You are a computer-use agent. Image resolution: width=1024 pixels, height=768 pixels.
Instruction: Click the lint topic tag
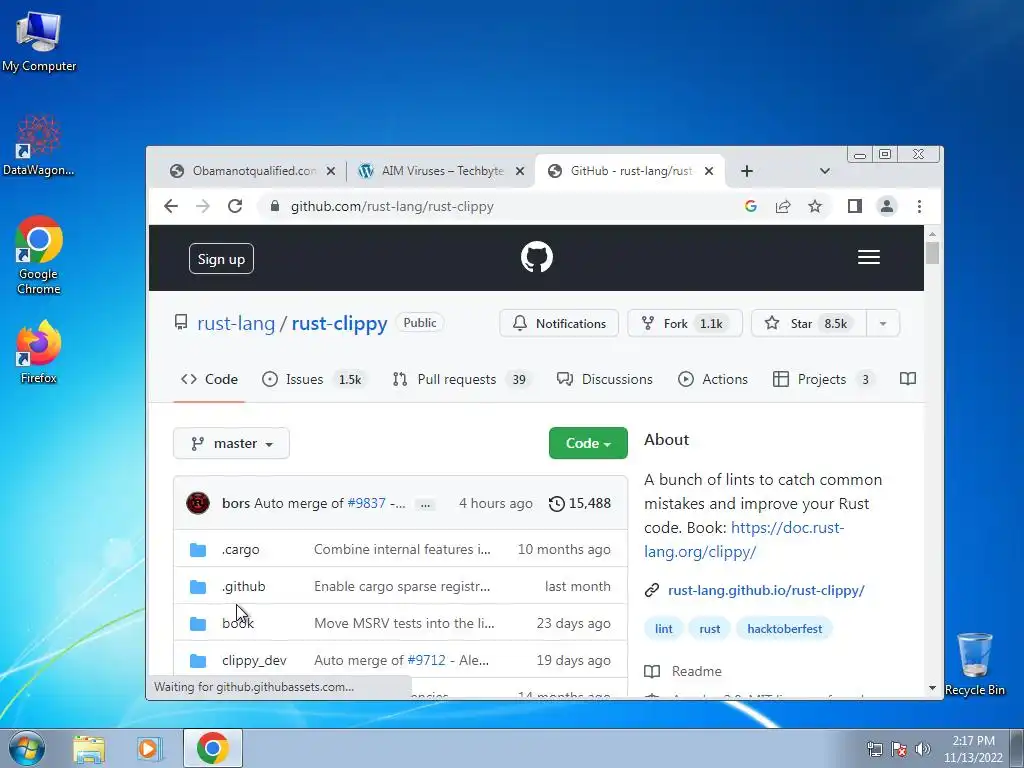click(x=664, y=629)
